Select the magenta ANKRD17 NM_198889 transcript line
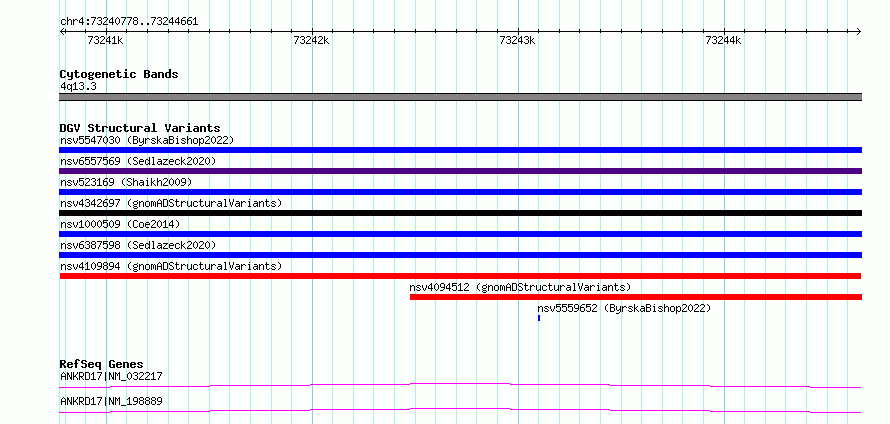 (x=460, y=410)
